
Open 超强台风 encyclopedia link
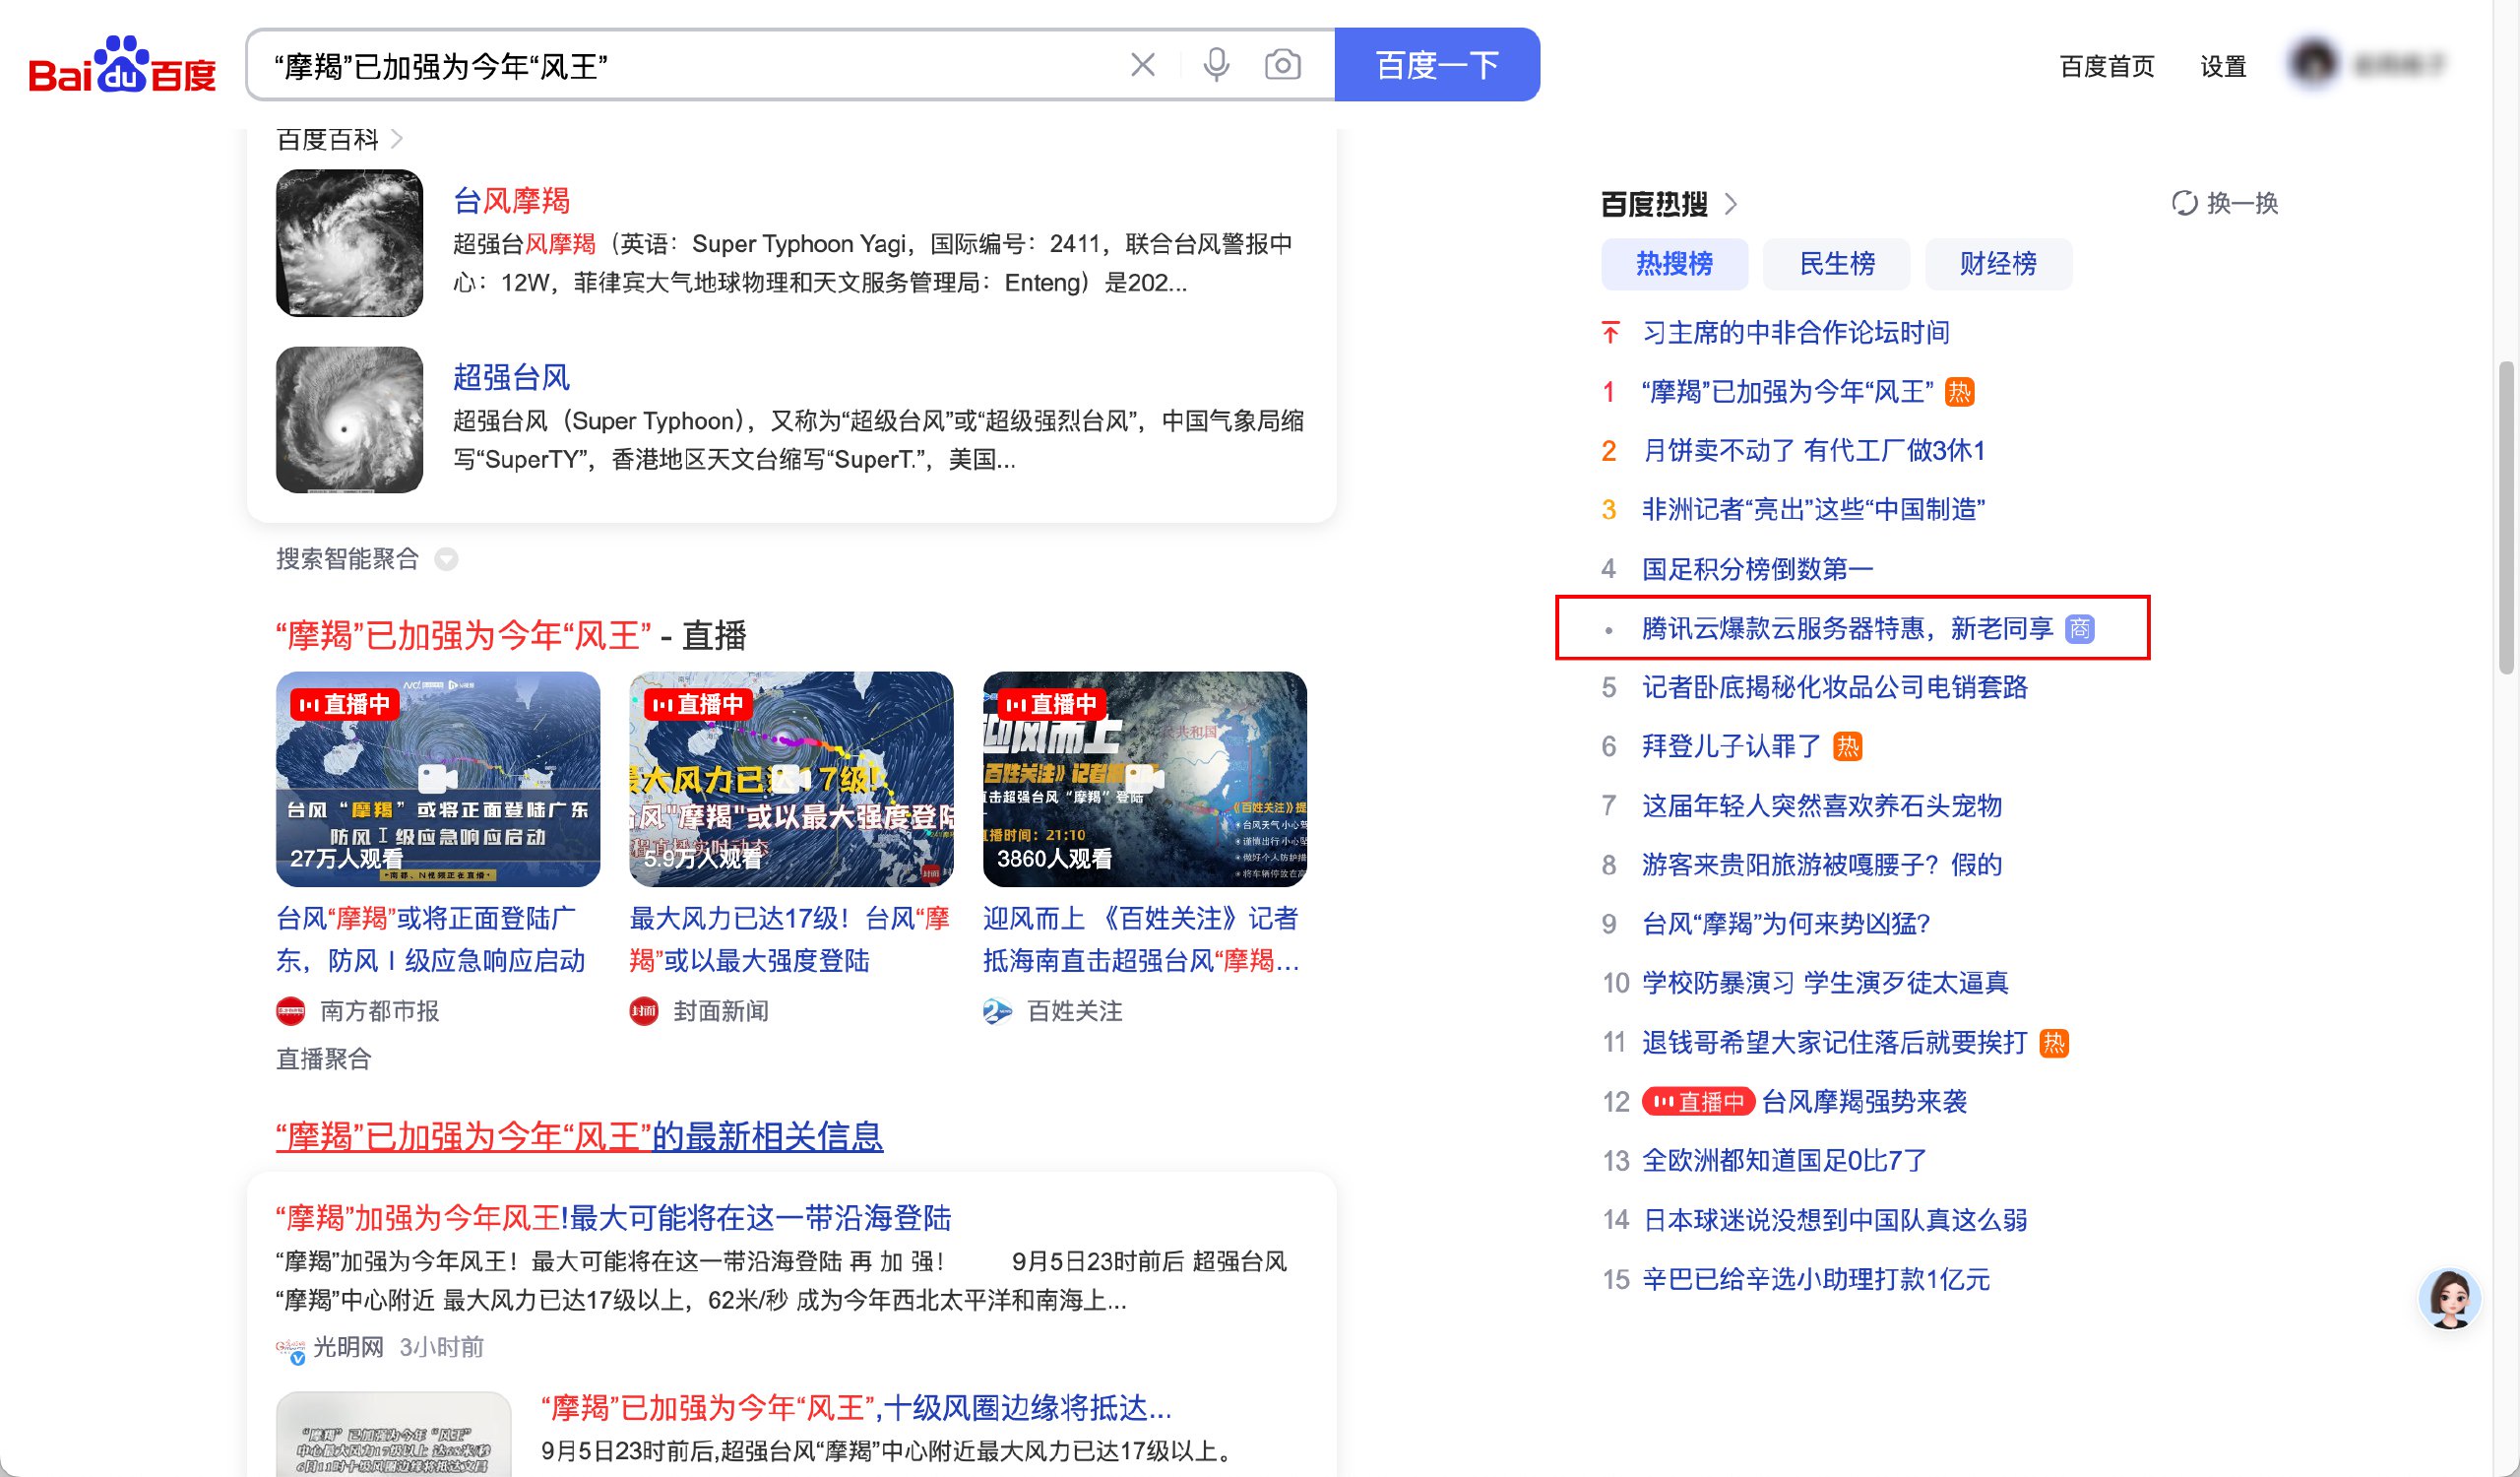[511, 377]
